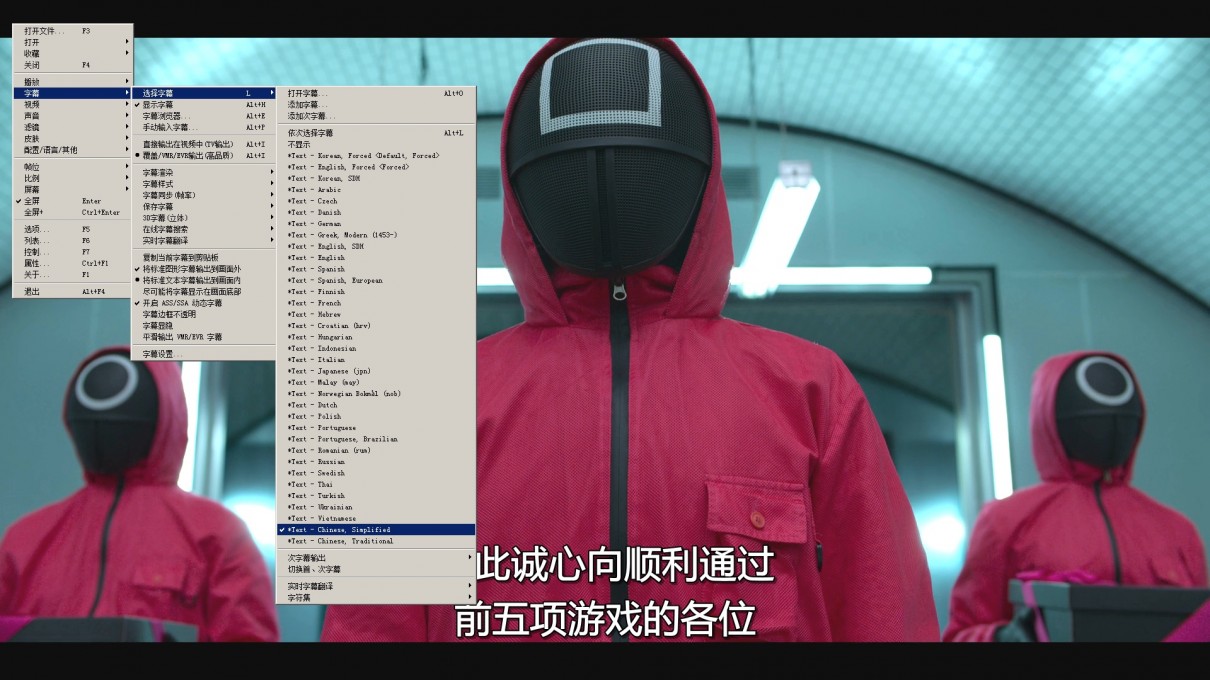The image size is (1210, 680).
Task: Expand the 打开 submenu
Action: point(73,42)
